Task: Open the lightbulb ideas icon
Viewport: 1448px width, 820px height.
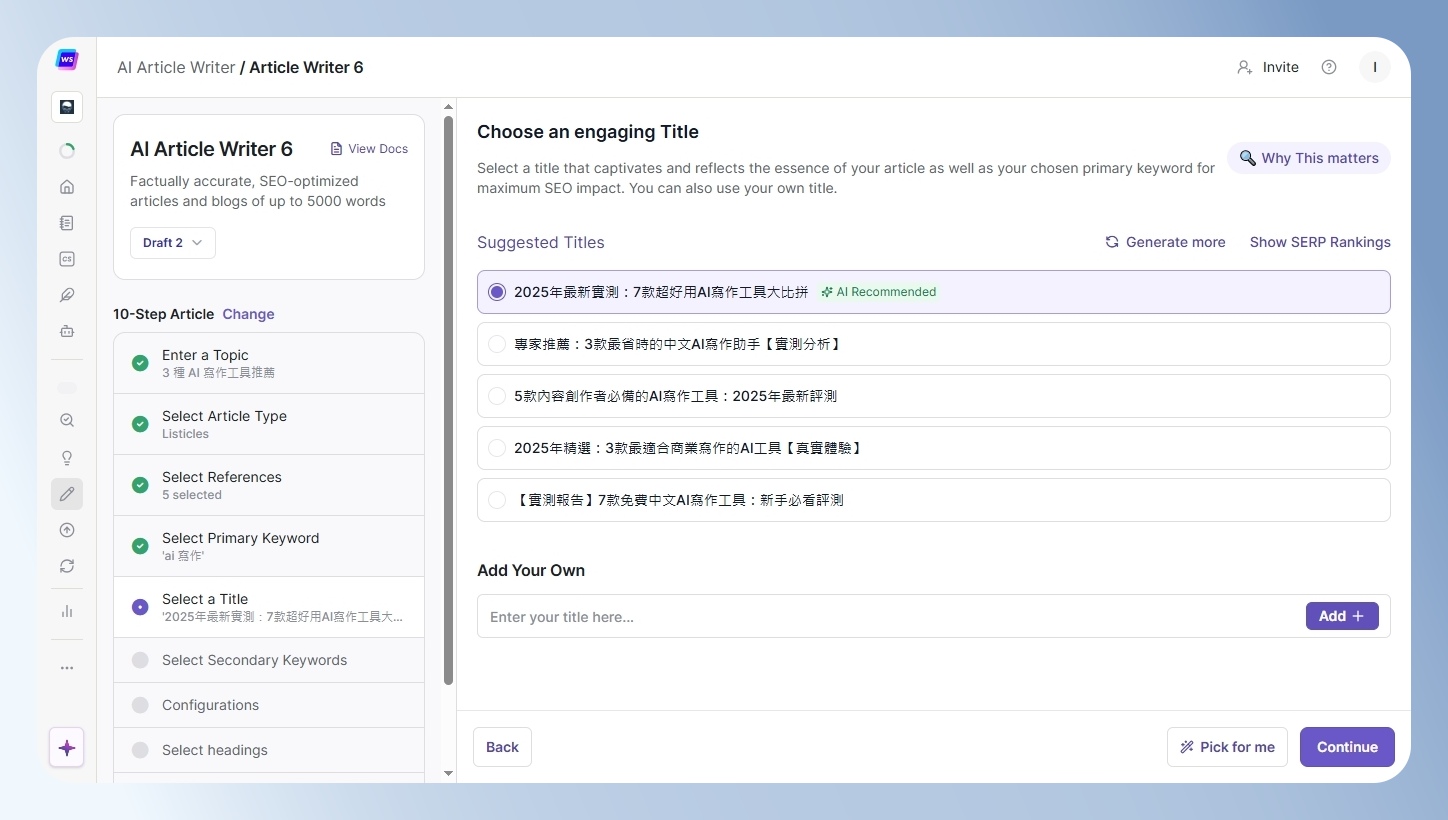Action: (x=67, y=458)
